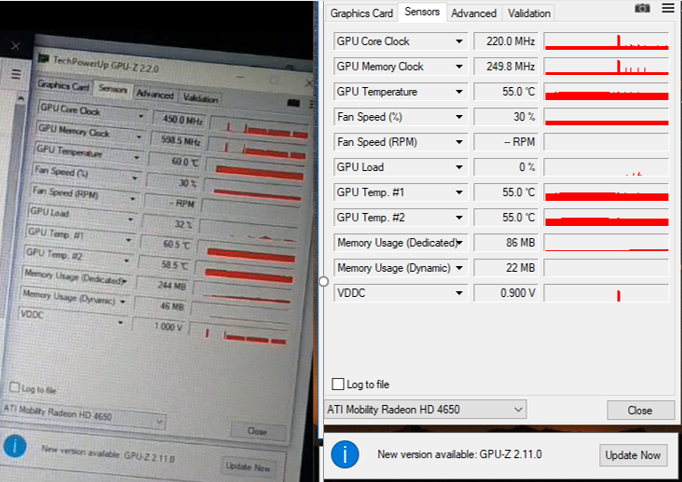Click Update Now in left window

click(x=247, y=467)
